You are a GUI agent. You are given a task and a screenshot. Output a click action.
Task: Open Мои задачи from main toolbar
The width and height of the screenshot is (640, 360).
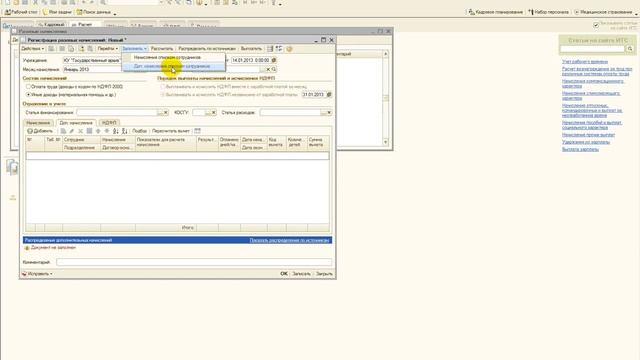[x=57, y=12]
